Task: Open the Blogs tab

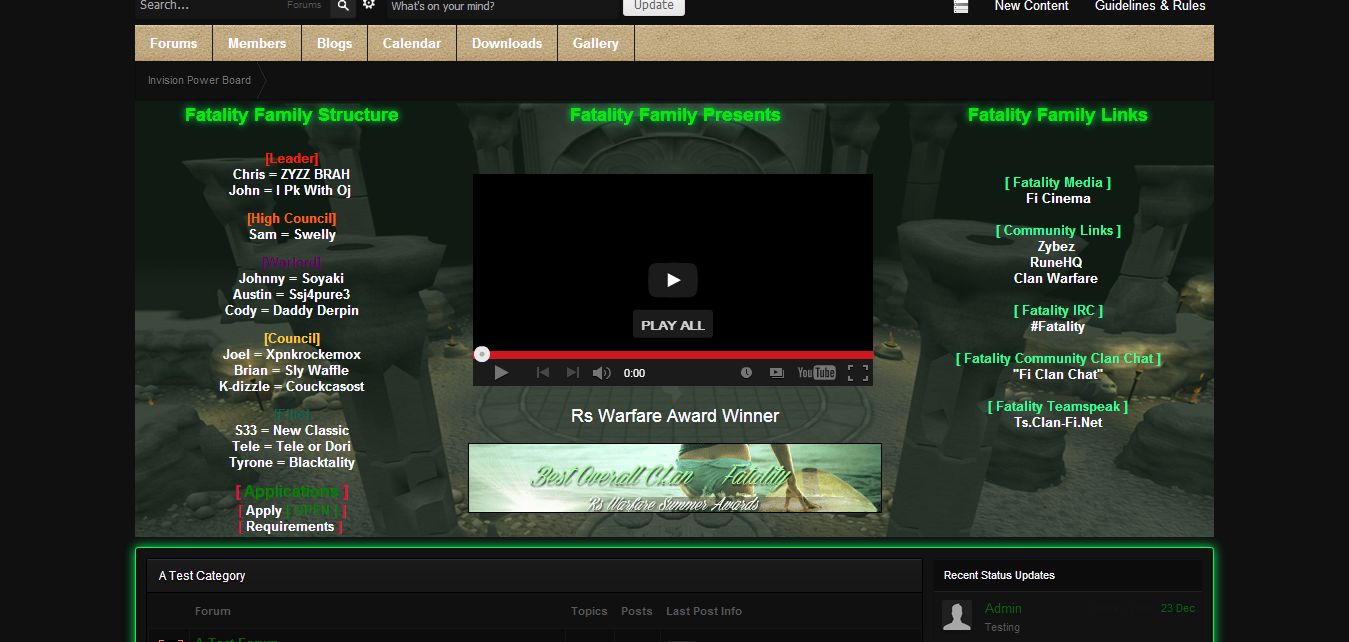Action: (x=335, y=43)
